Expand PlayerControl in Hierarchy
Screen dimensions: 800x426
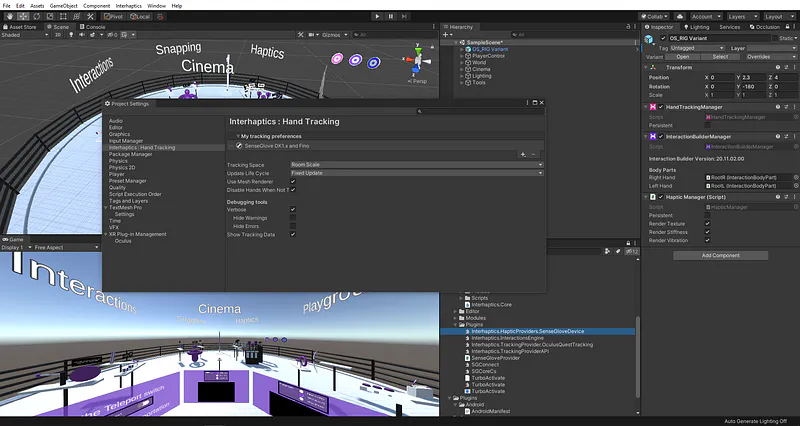point(463,56)
